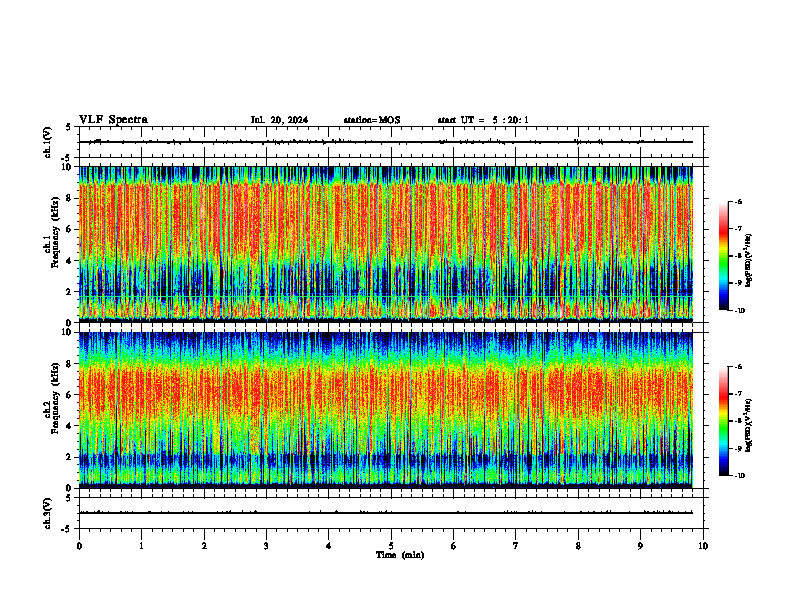Click the time axis tick label '10'
The image size is (792, 612).
(703, 546)
